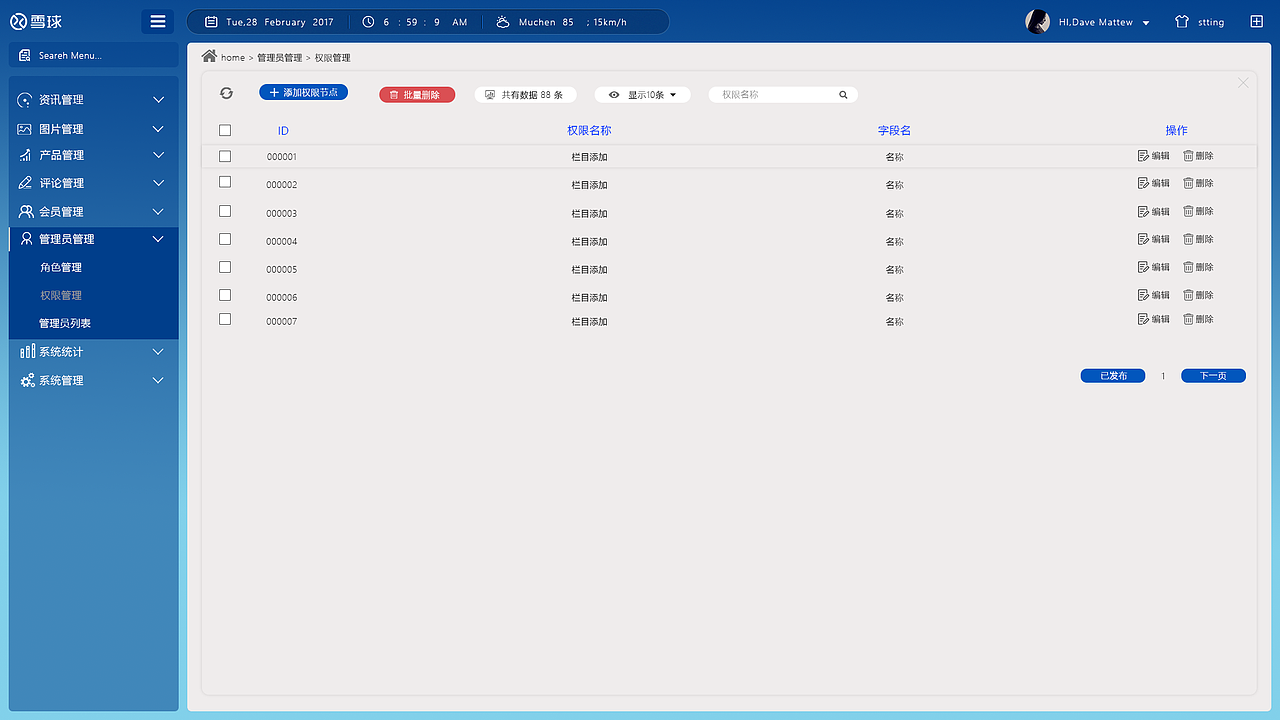Click the hamburger menu toggle button
1280x720 pixels.
(x=158, y=21)
